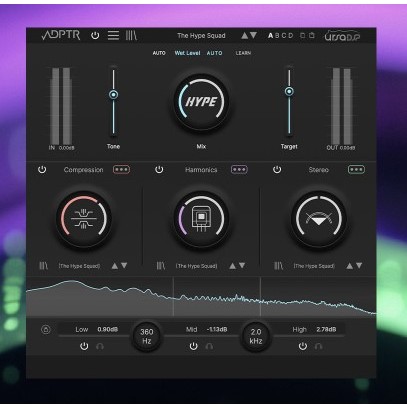Image resolution: width=407 pixels, height=407 pixels.
Task: Click the Tone slider handle
Action: point(113,95)
